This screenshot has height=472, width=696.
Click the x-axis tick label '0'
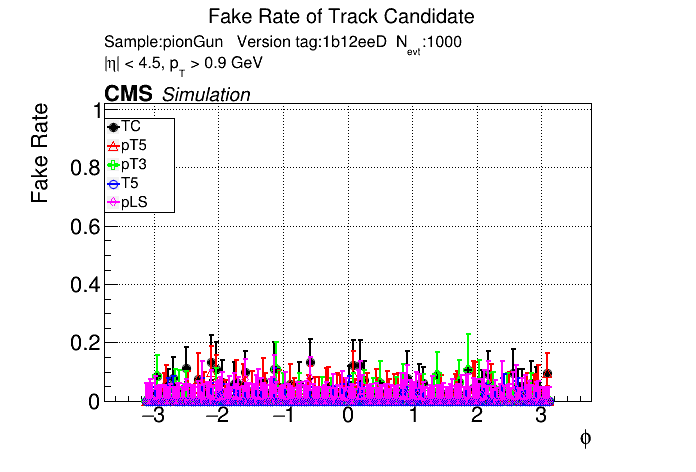[x=348, y=416]
